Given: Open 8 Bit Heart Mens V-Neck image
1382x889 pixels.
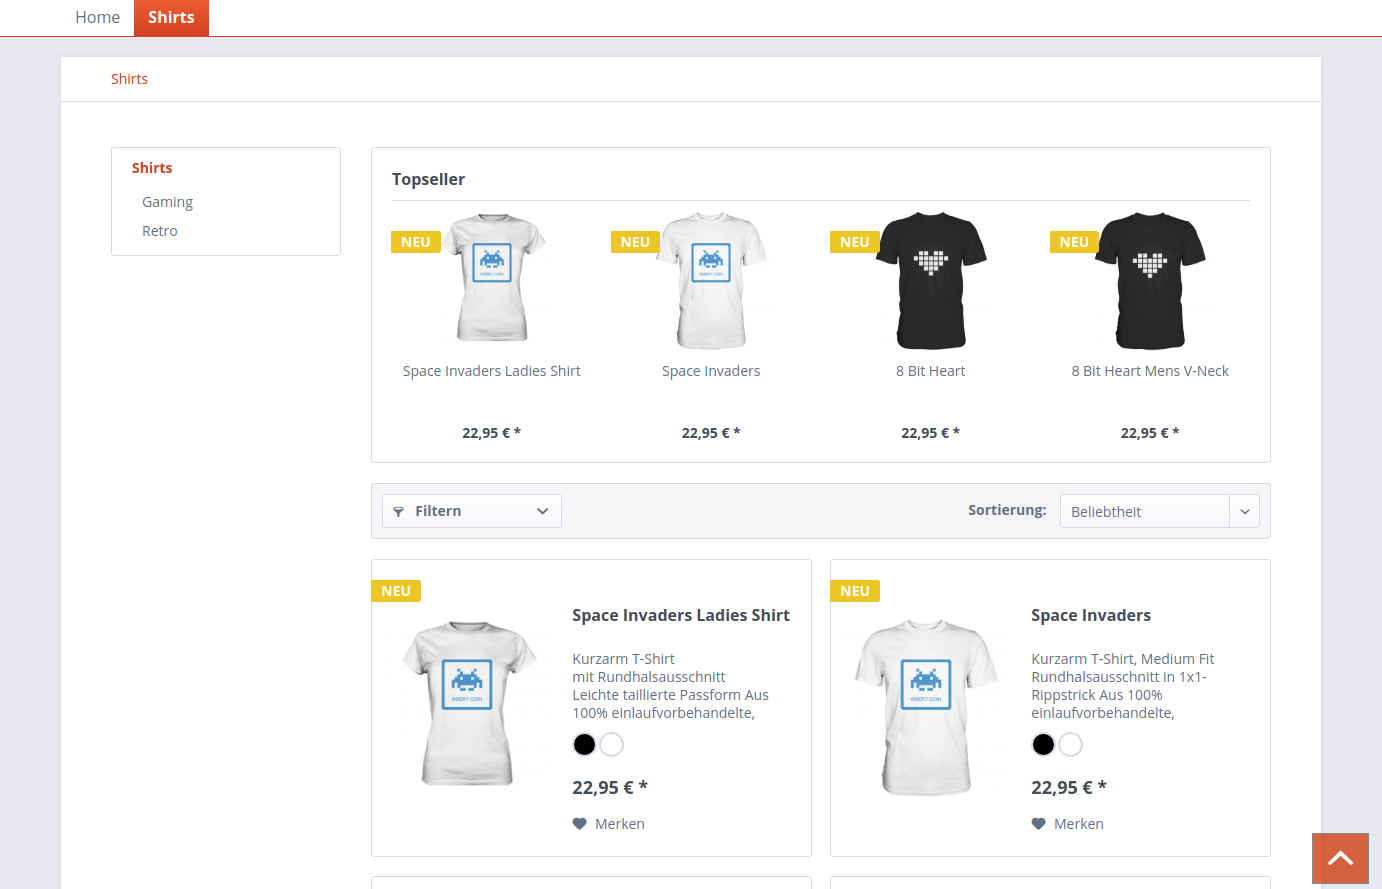Looking at the screenshot, I should pos(1149,280).
